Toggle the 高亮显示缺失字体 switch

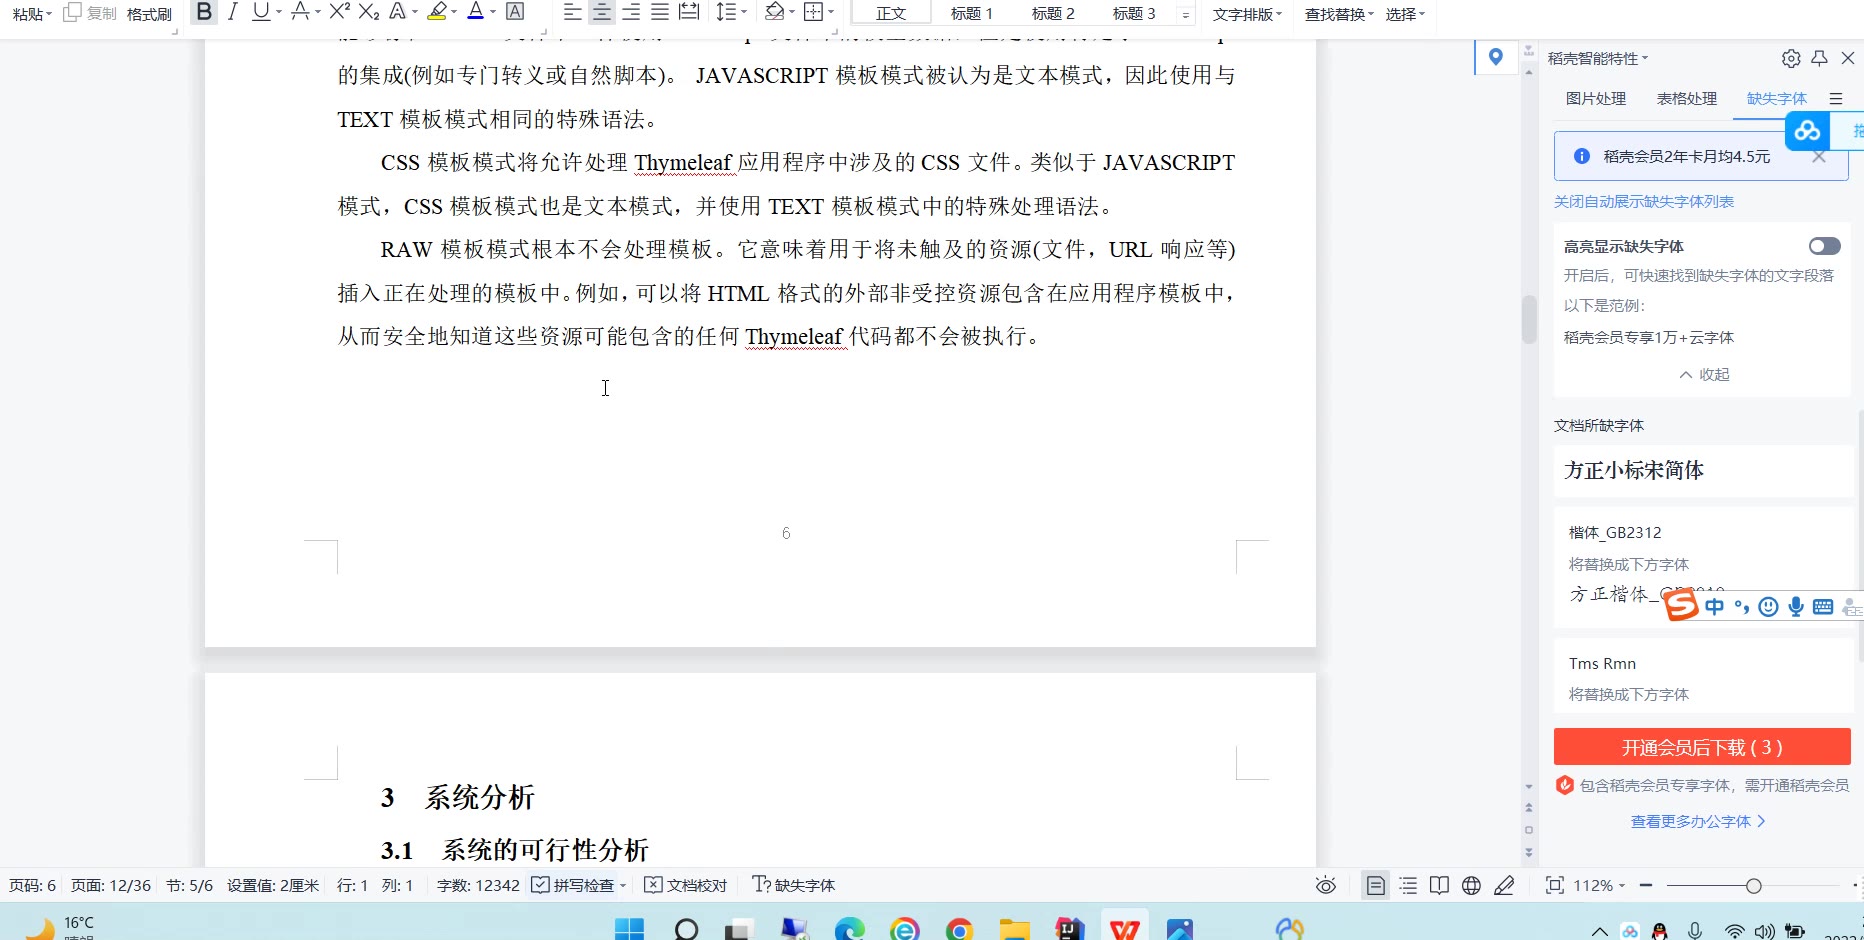tap(1824, 246)
